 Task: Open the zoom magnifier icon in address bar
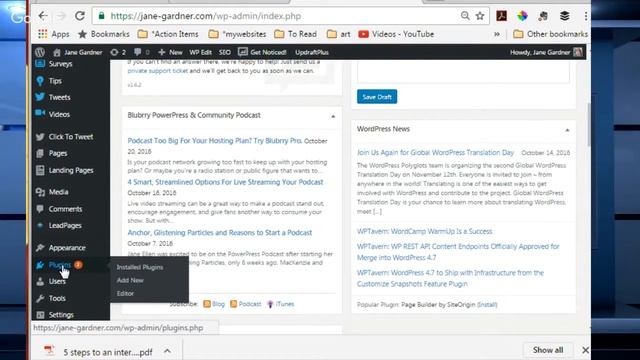pyautogui.click(x=465, y=16)
